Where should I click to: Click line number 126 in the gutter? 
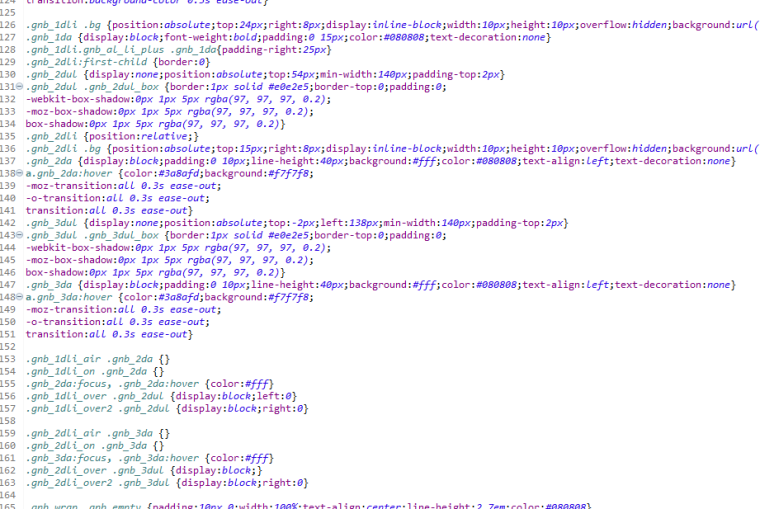click(8, 25)
